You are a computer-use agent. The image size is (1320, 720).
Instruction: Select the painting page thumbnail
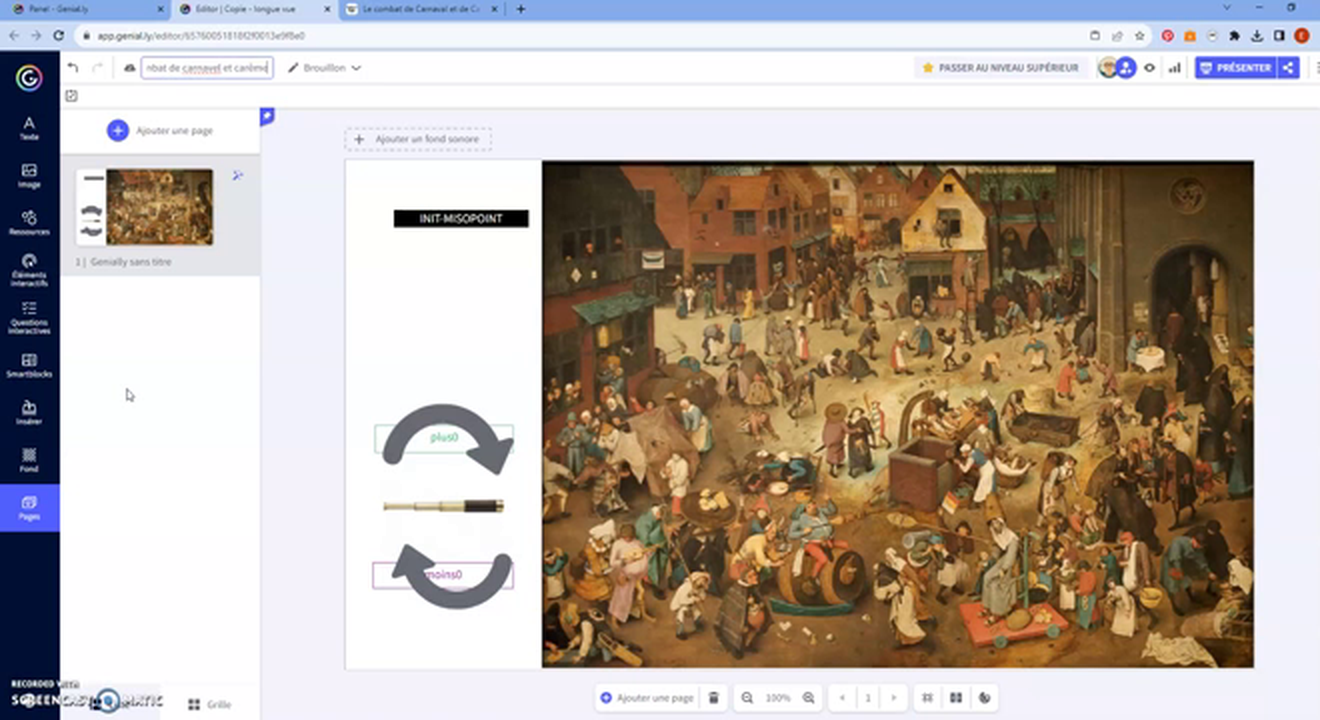(x=159, y=207)
